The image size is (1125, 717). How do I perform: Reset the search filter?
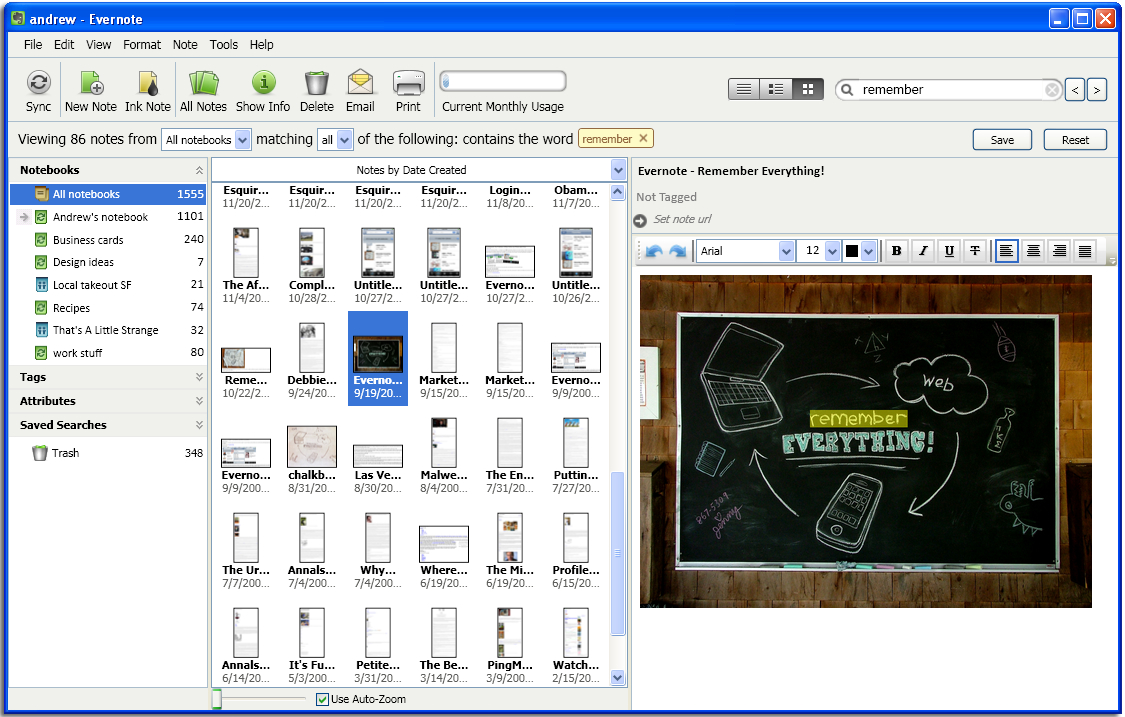[x=1075, y=140]
